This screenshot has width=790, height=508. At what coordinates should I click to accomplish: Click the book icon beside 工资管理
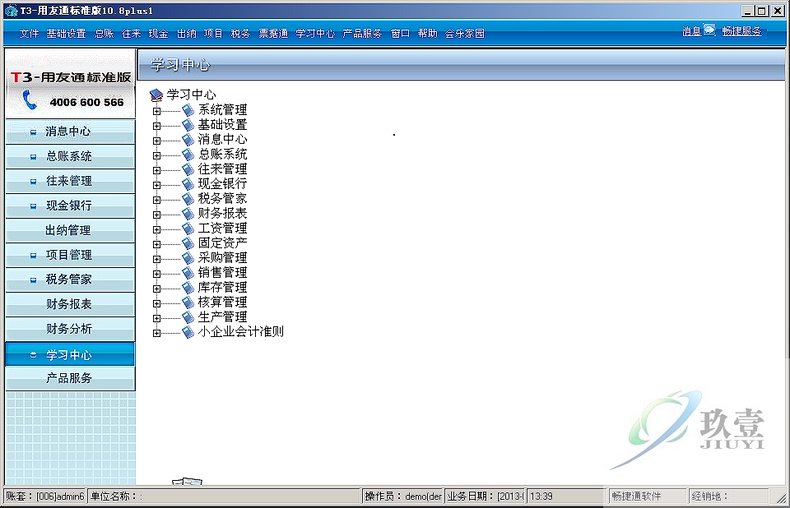[x=188, y=228]
